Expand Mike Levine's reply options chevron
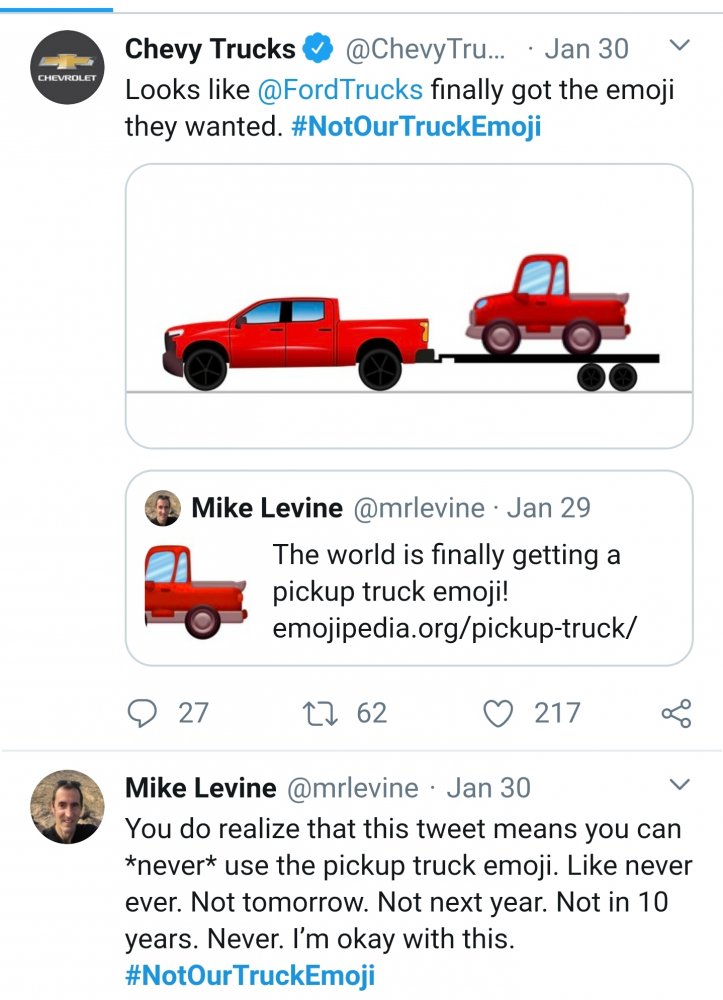Viewport: 723px width, 1000px height. (x=679, y=785)
